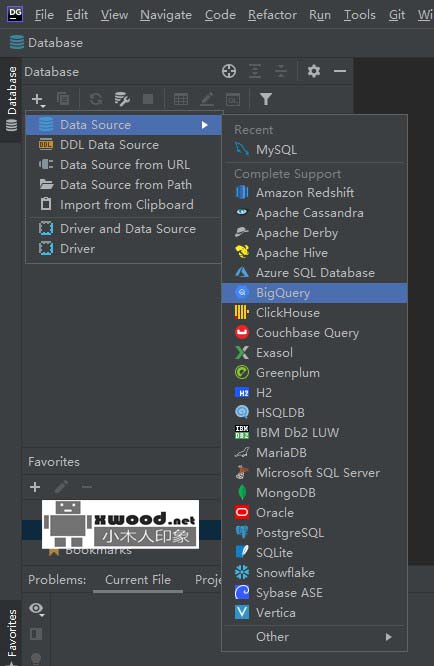
Task: Click the duplicate data source icon
Action: (x=63, y=99)
